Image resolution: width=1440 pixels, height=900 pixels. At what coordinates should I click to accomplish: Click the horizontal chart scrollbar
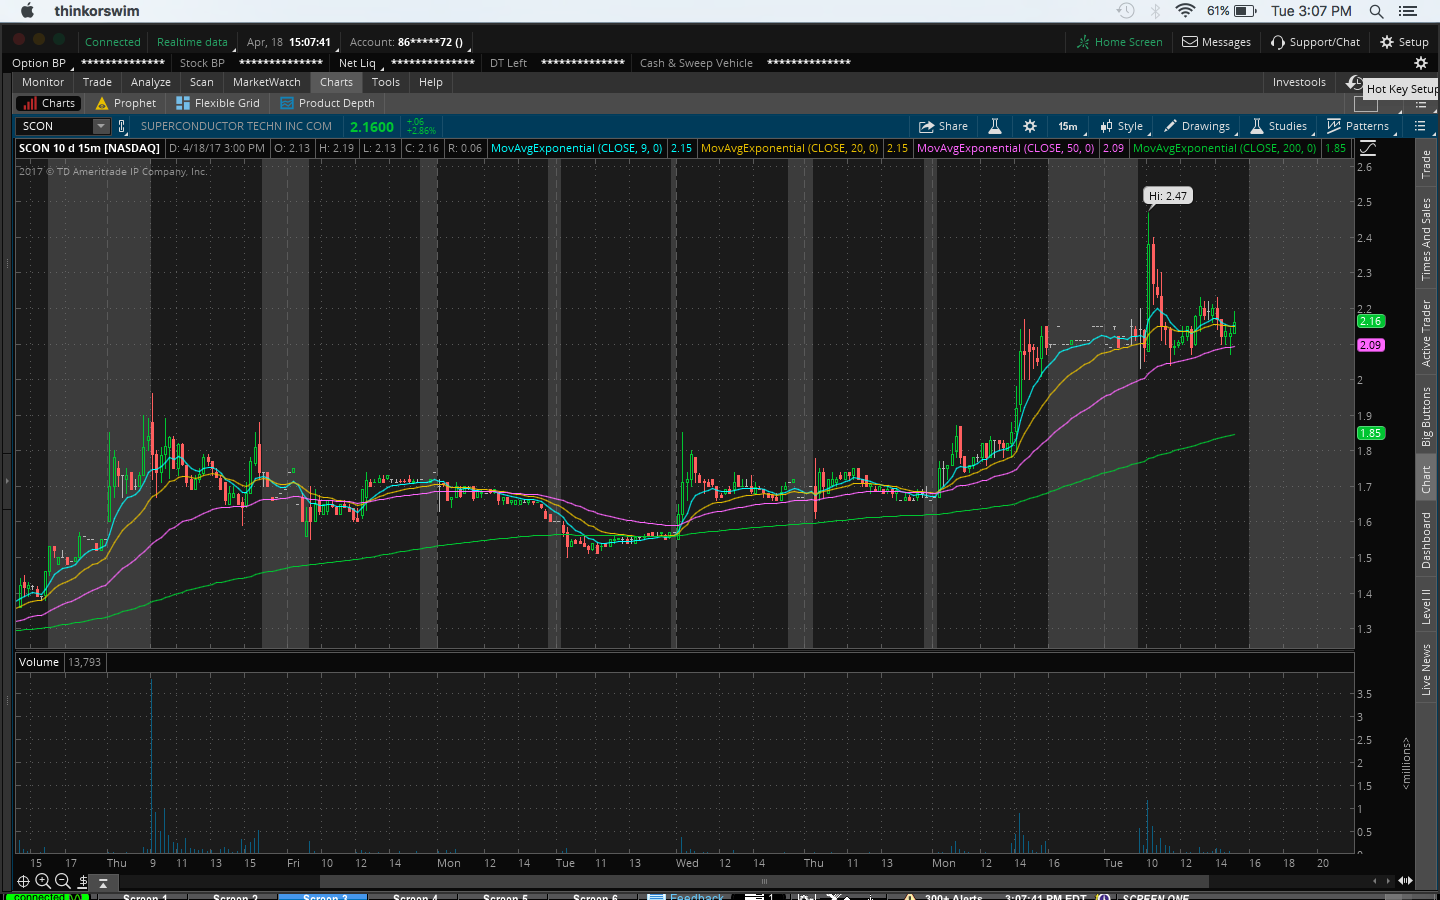764,881
